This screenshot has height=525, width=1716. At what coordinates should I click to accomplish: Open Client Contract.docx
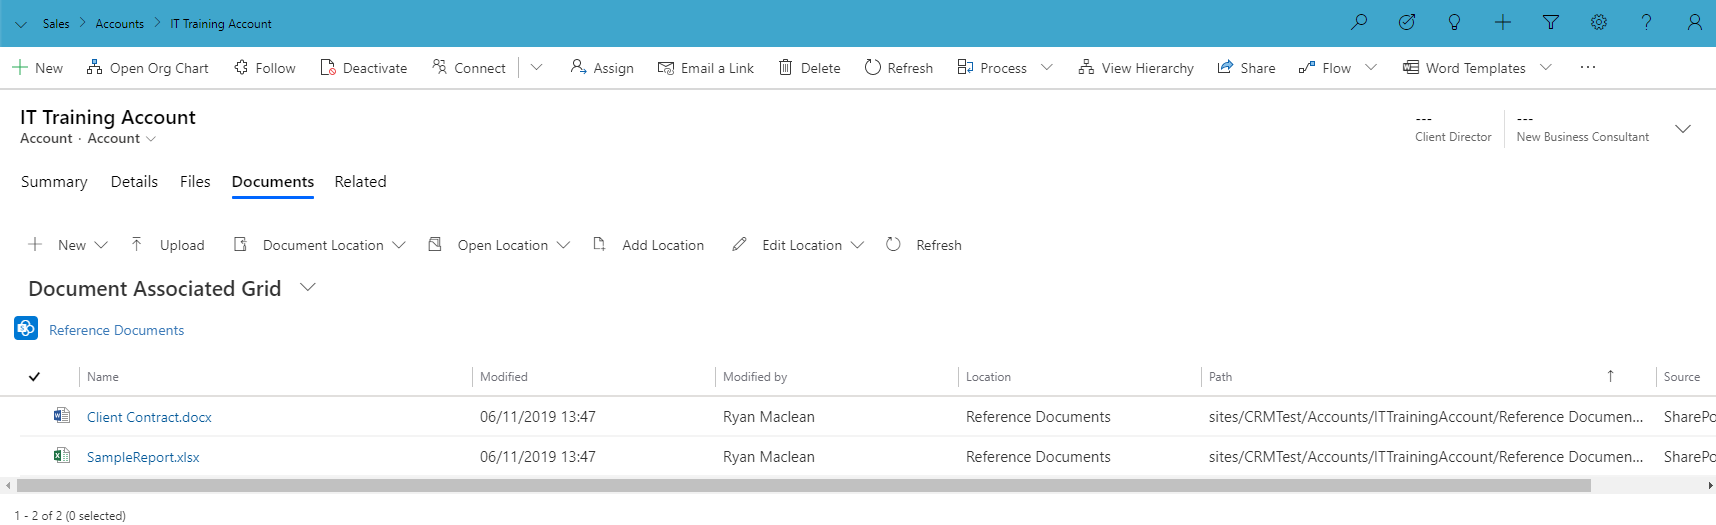click(149, 417)
